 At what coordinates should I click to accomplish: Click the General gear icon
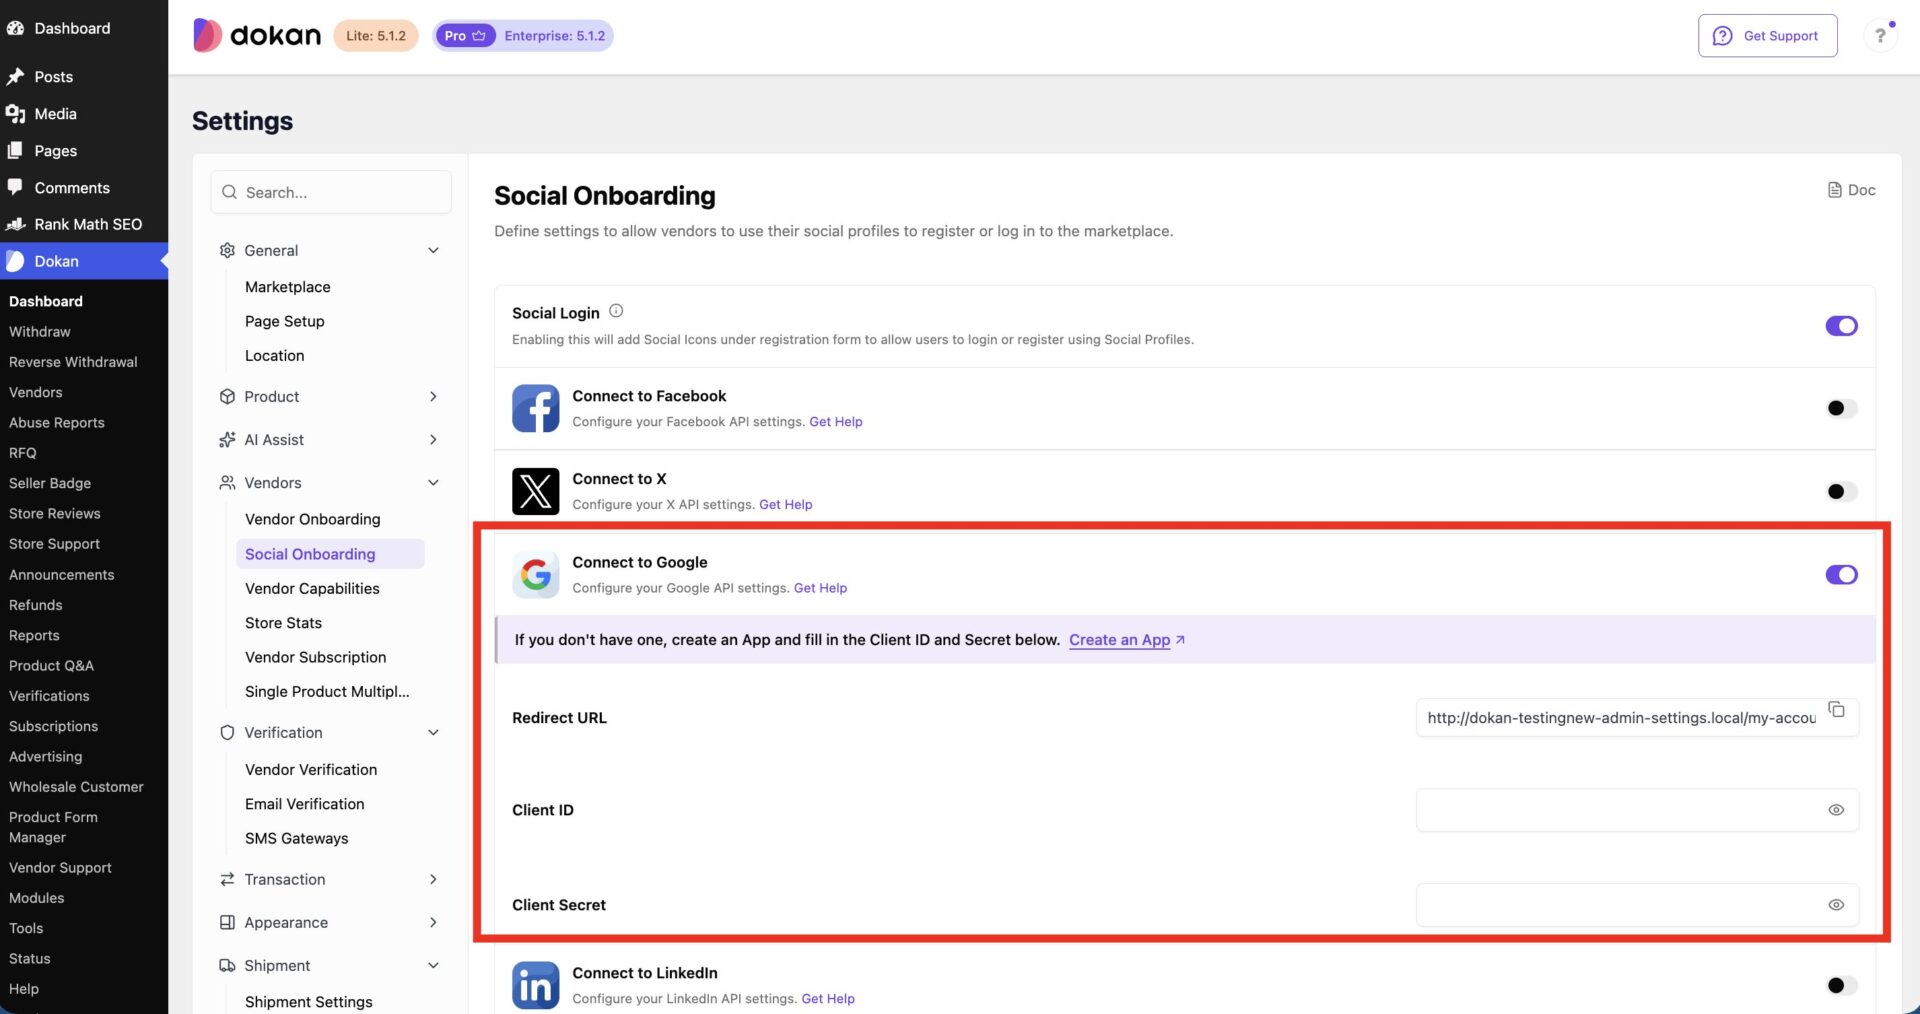[227, 250]
